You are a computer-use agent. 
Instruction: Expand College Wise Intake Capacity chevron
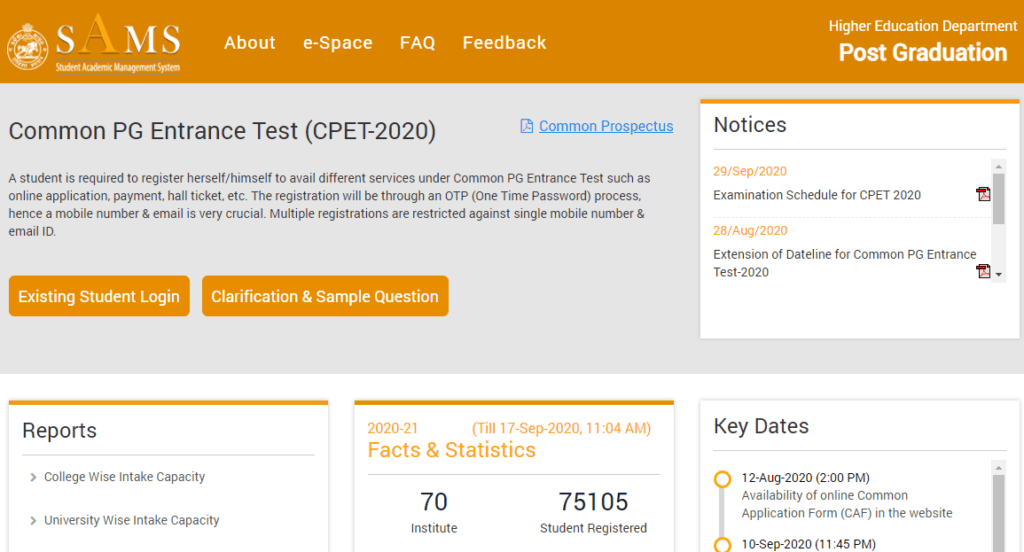[34, 478]
